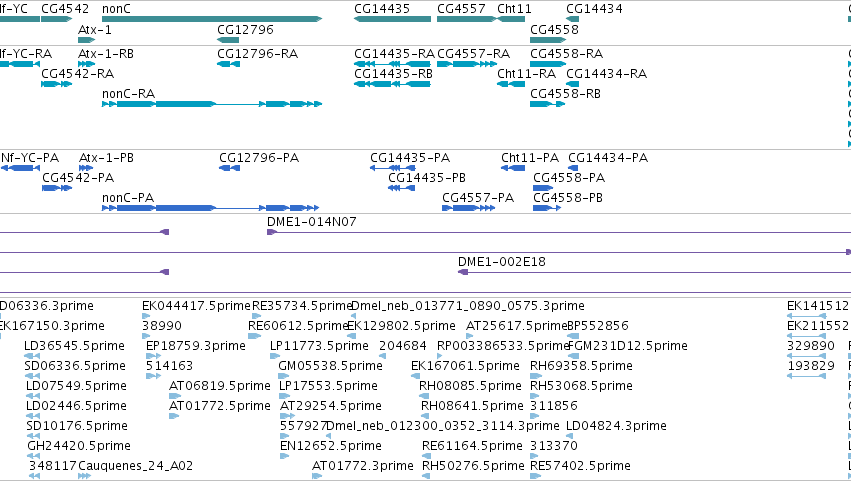
Task: Open EST AT25617.5prime
Action: 516,326
